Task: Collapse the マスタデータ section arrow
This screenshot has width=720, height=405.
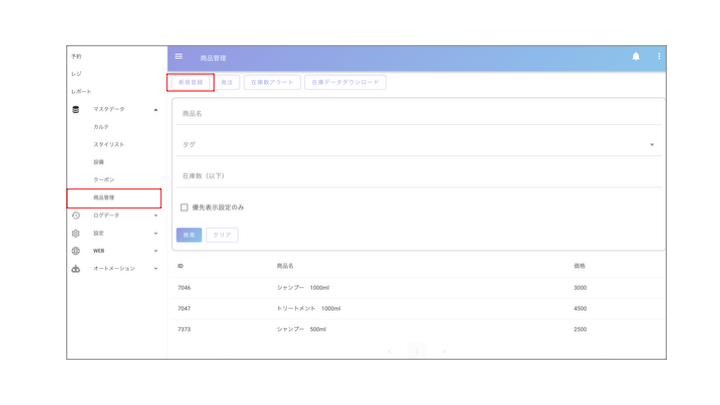Action: 156,110
